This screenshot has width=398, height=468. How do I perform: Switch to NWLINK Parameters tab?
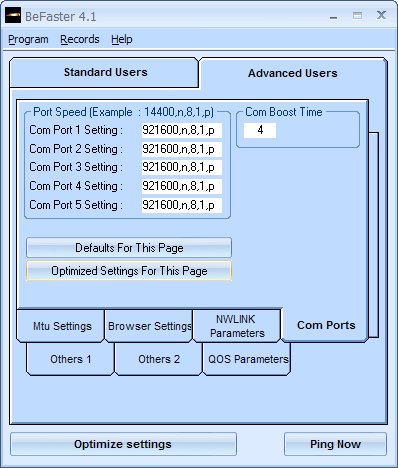(237, 326)
